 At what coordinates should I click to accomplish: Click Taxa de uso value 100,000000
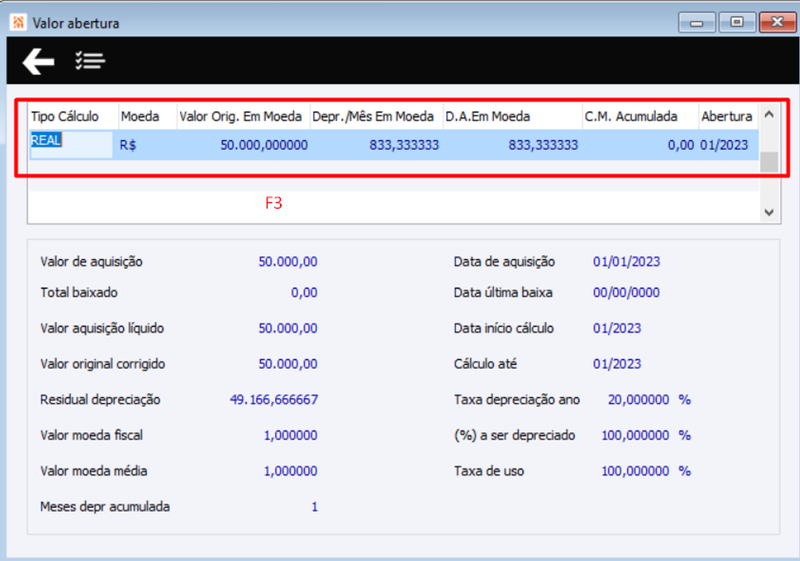tap(635, 471)
